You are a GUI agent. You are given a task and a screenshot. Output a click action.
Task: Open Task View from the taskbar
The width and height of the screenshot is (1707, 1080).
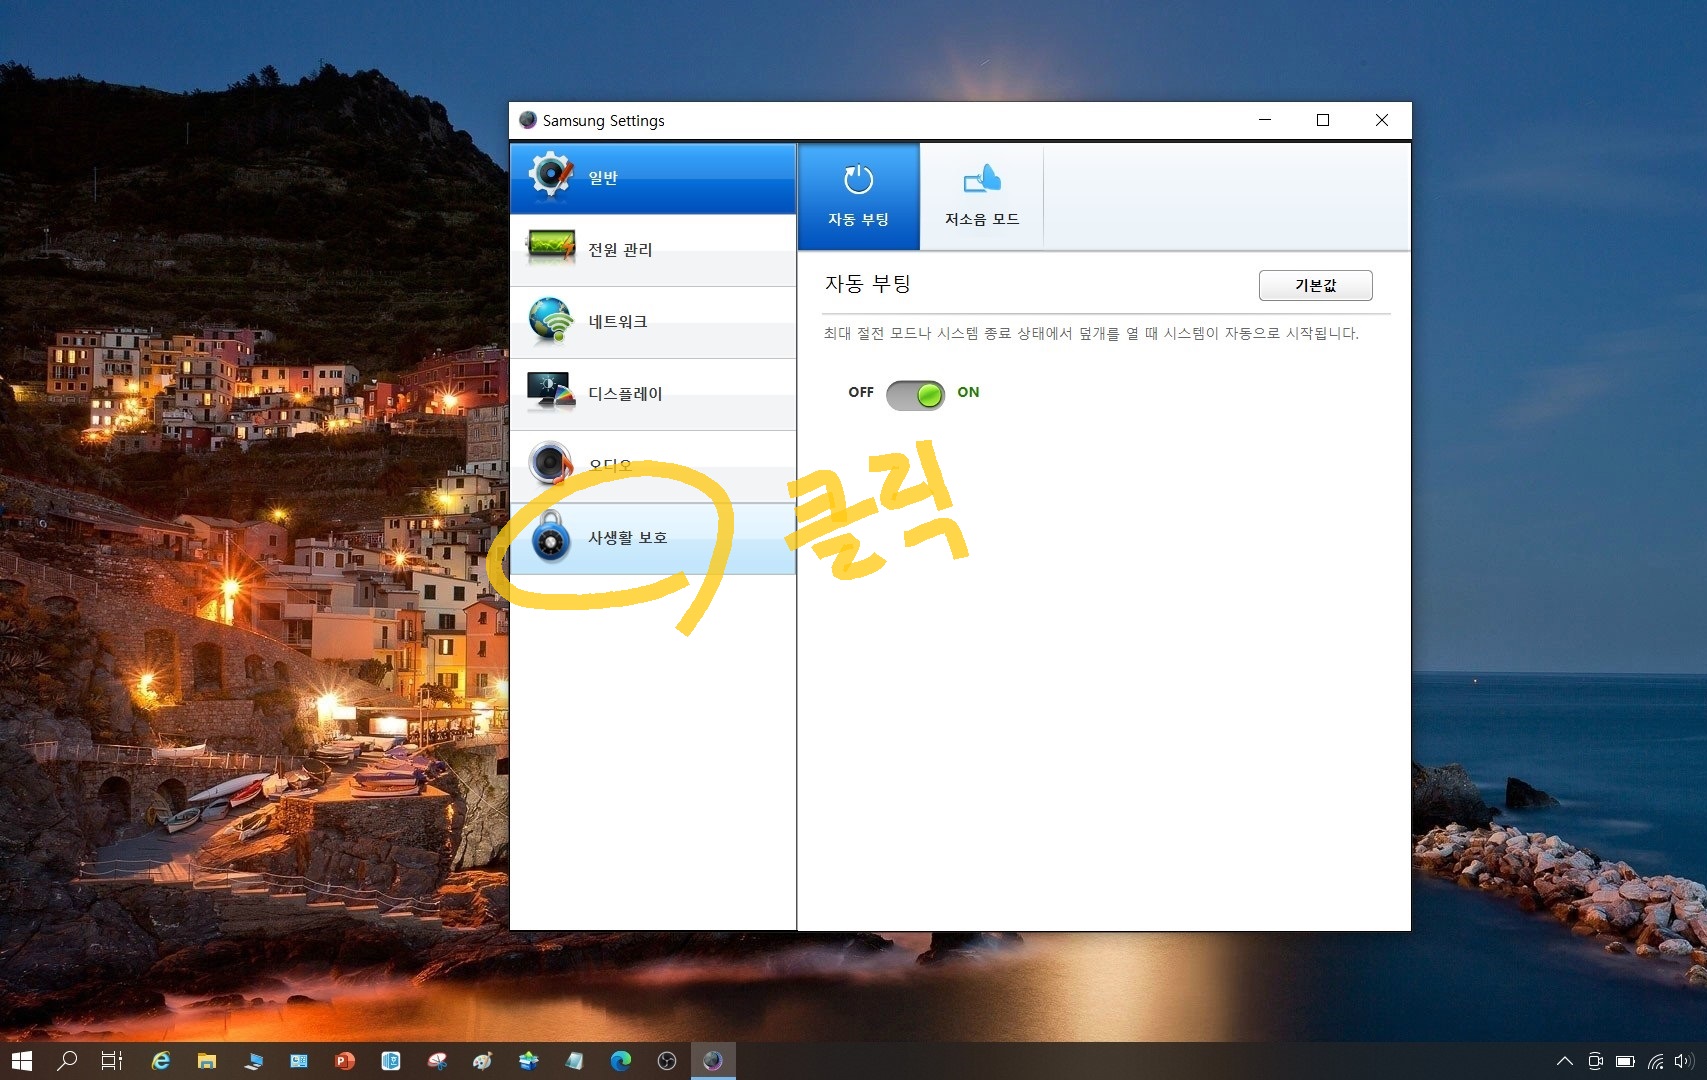[112, 1061]
